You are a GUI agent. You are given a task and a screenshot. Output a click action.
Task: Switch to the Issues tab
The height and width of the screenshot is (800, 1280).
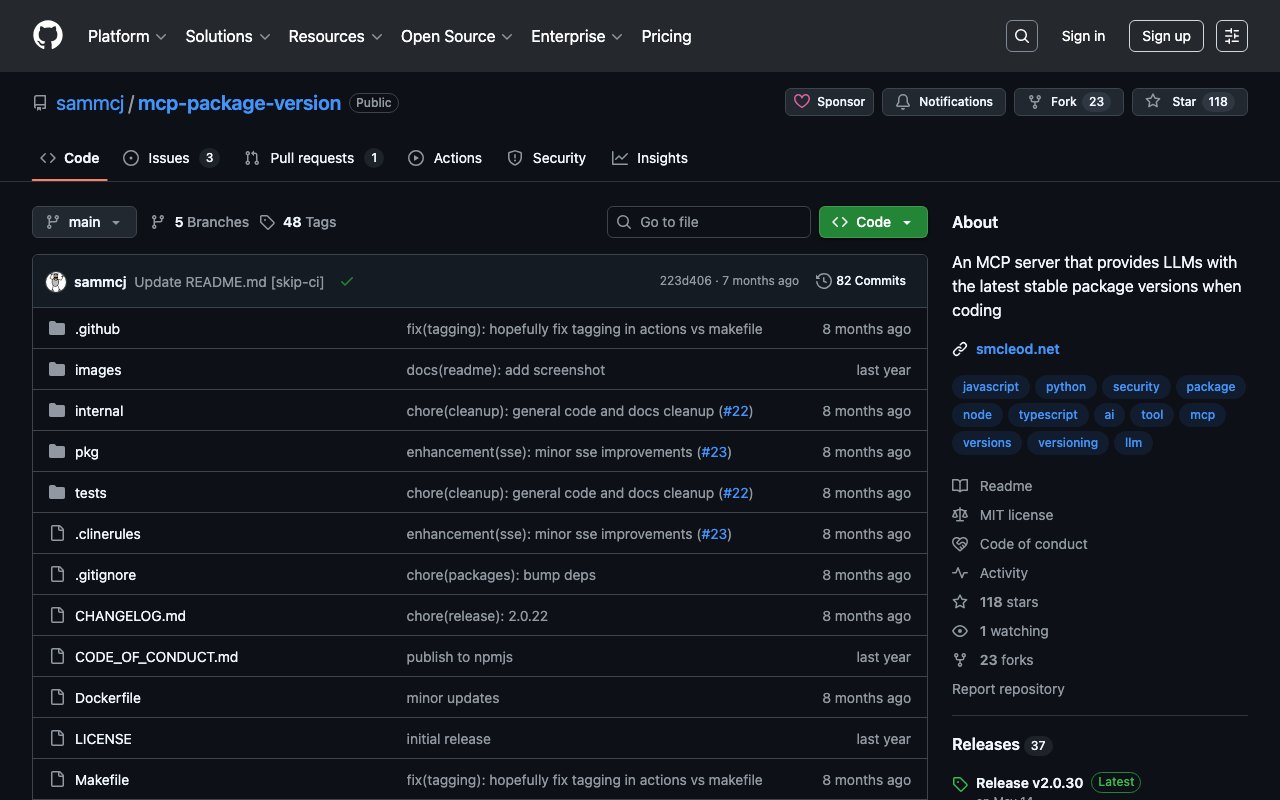(x=169, y=158)
